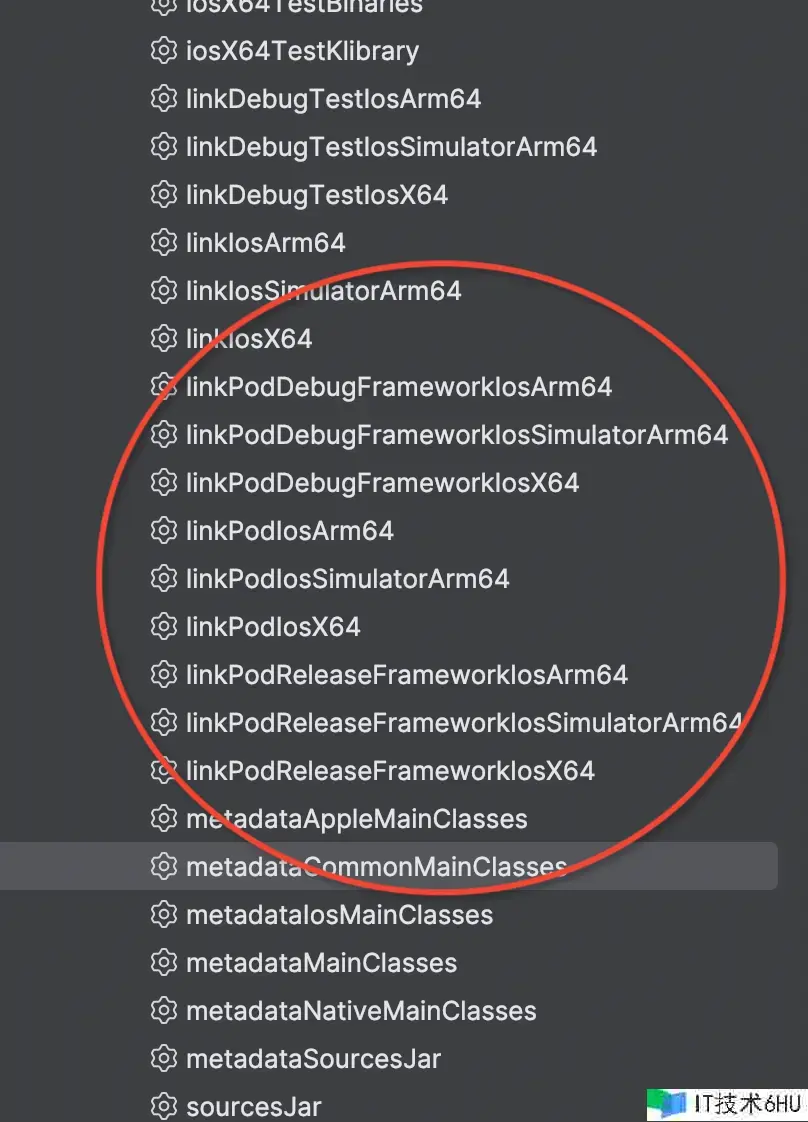
Task: Click gear icon next to sourcesJar
Action: [164, 1106]
